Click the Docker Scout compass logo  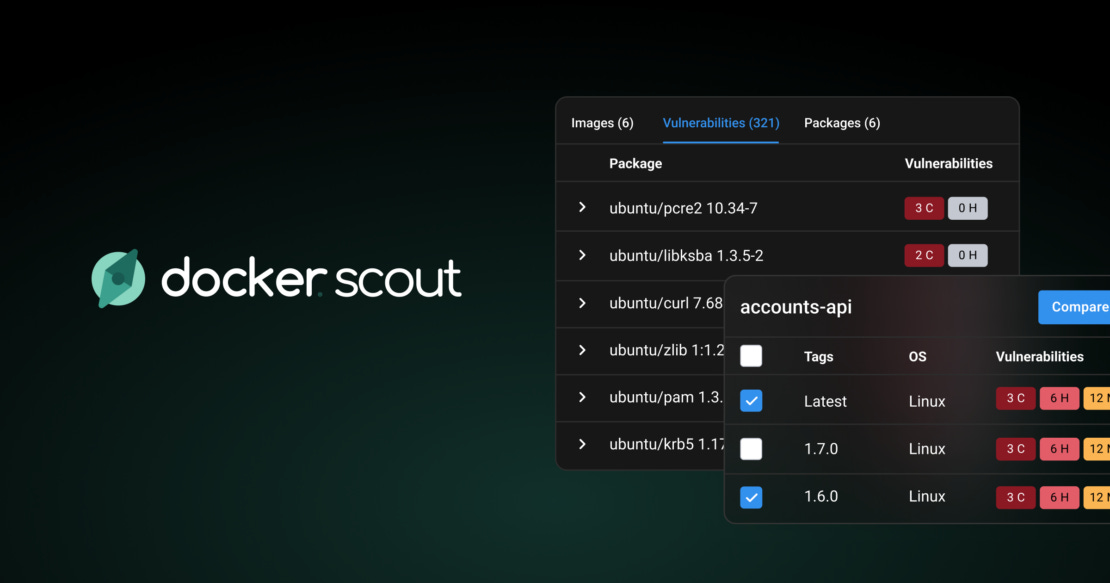tap(119, 277)
